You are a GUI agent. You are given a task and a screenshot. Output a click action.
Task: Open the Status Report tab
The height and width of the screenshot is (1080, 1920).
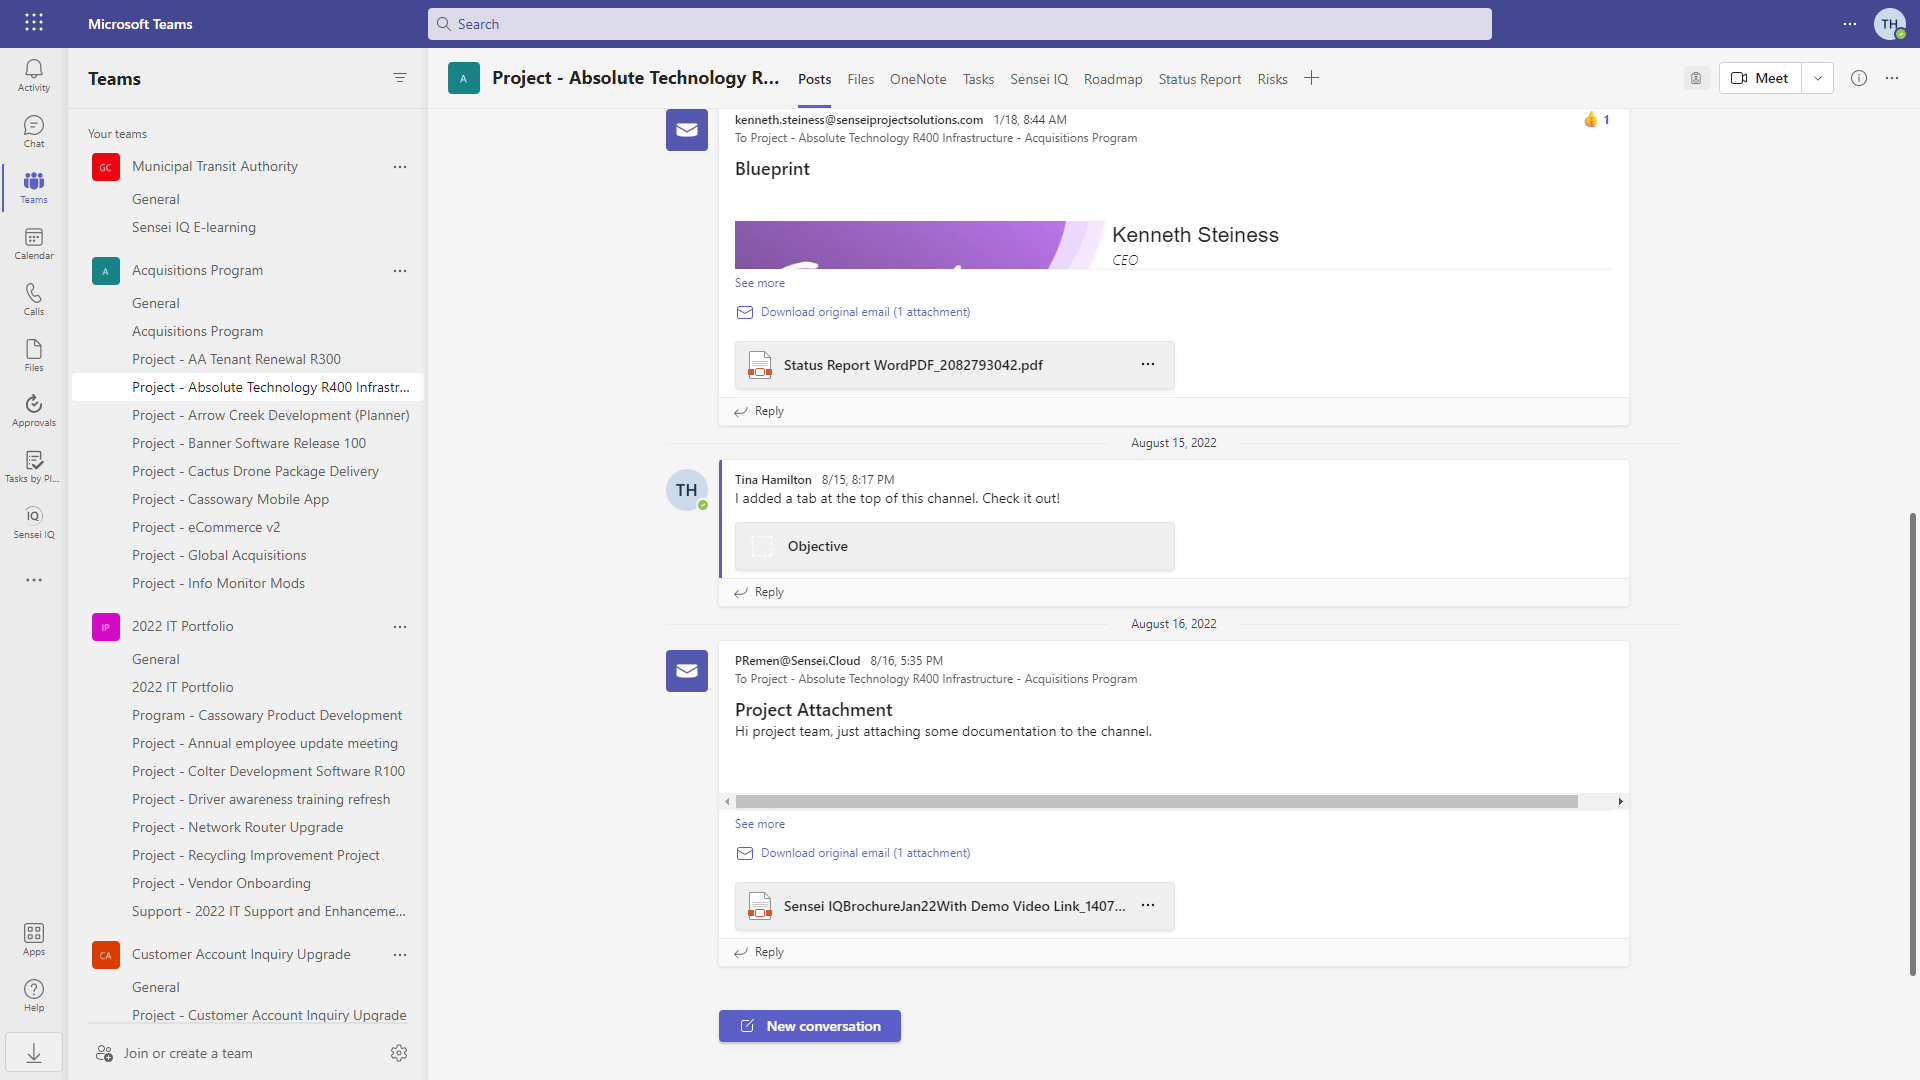tap(1200, 79)
